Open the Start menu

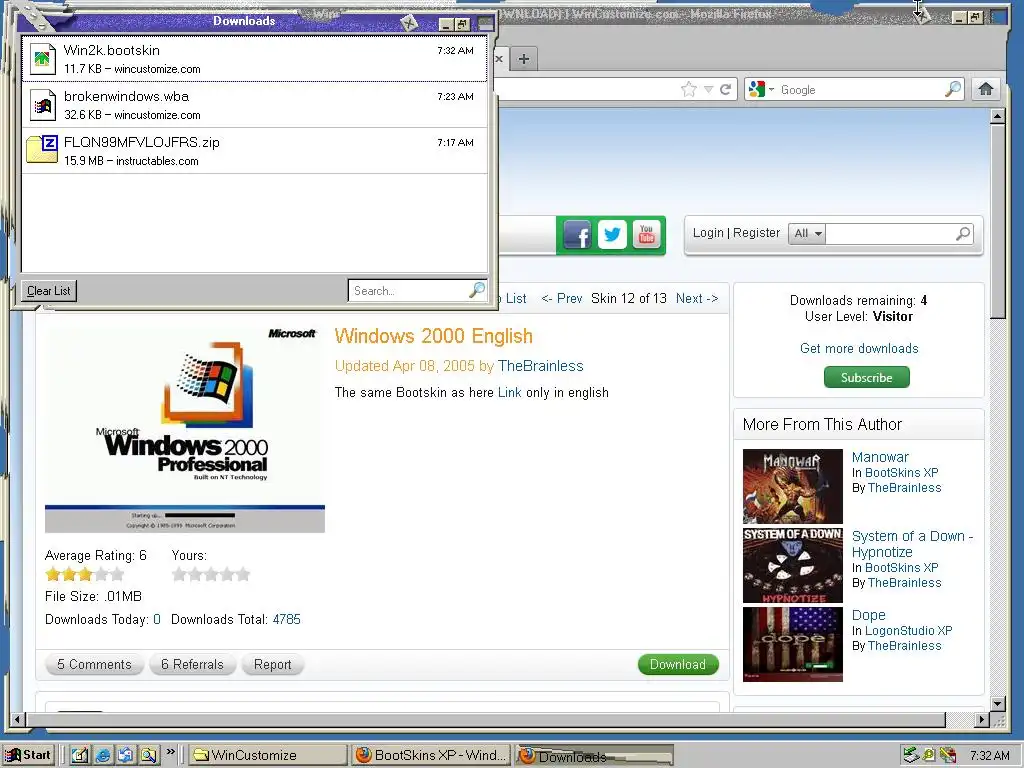(27, 755)
